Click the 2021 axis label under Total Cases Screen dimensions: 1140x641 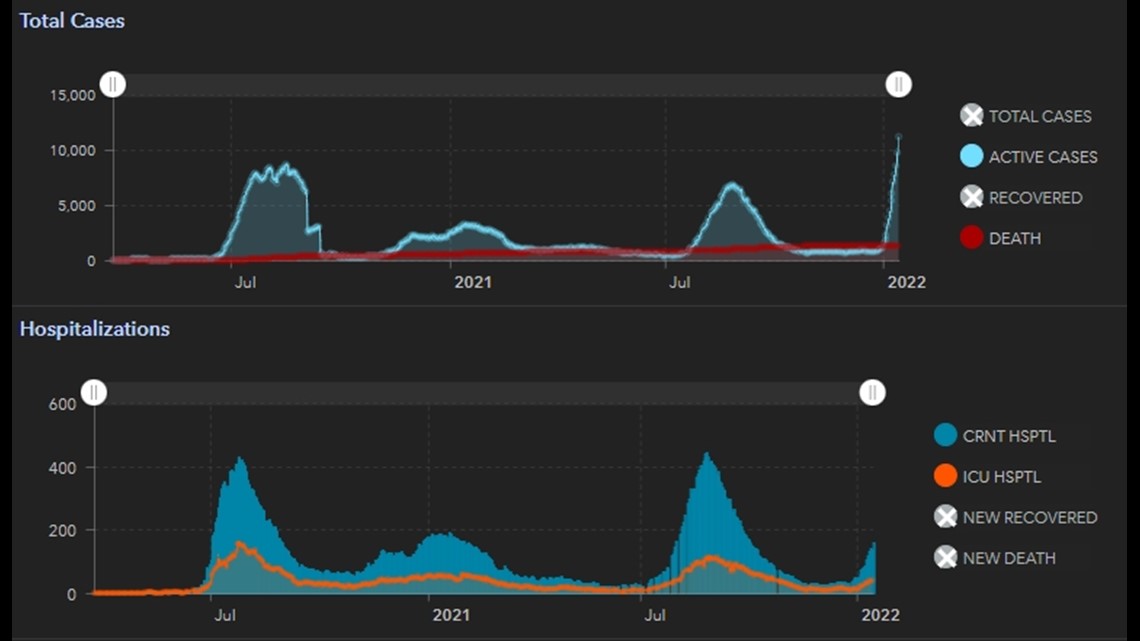pyautogui.click(x=473, y=282)
